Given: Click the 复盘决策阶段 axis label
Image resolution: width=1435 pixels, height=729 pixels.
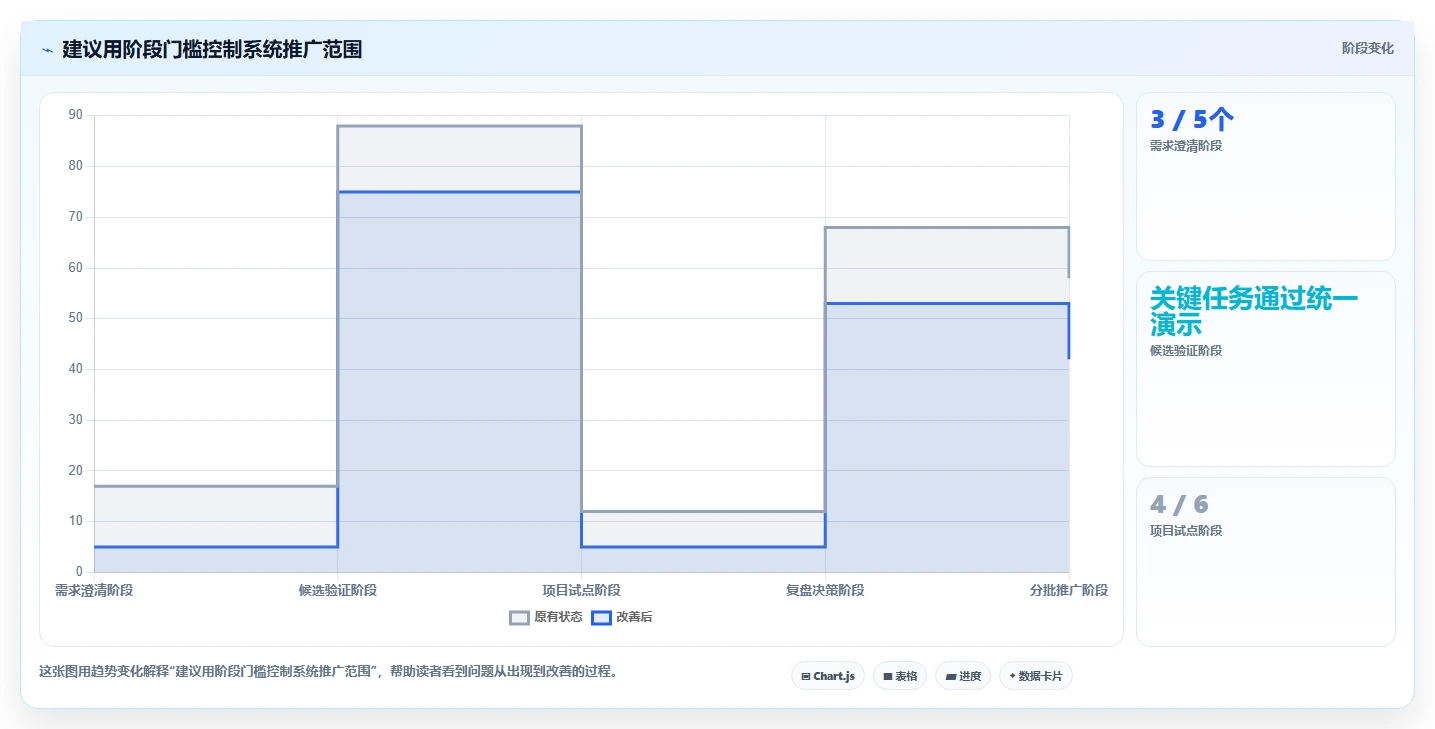Looking at the screenshot, I should click(825, 590).
